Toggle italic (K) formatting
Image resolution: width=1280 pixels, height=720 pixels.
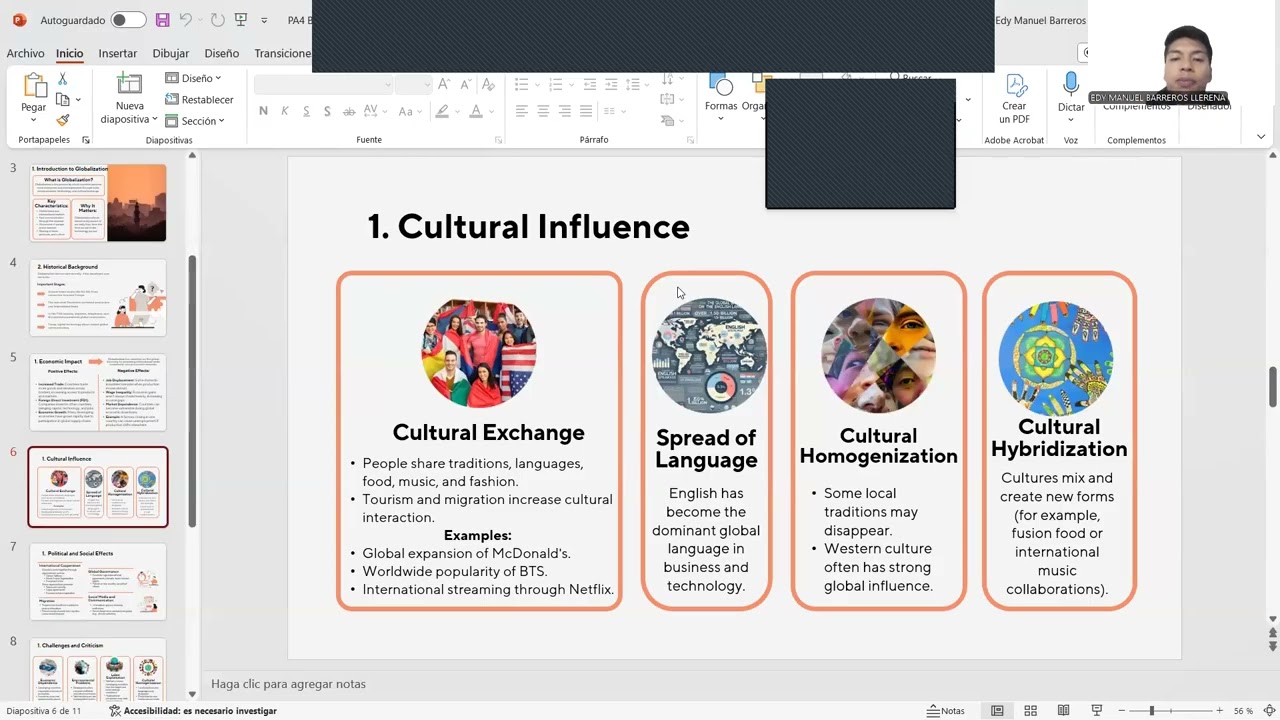285,111
